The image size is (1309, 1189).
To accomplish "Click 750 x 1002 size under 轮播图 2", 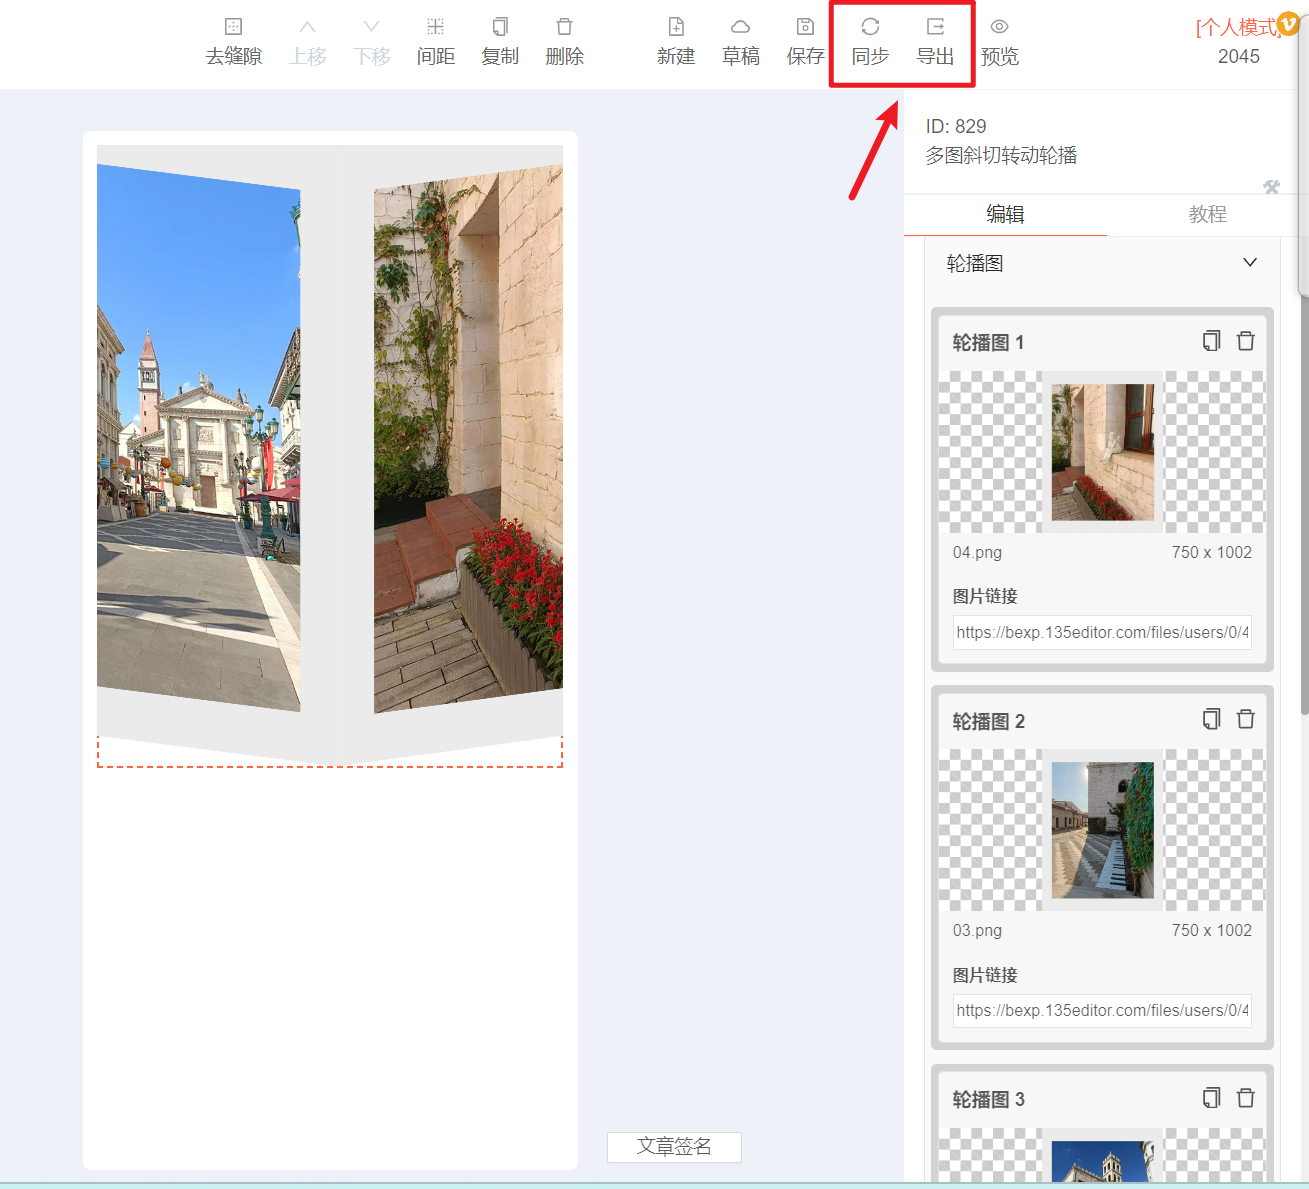I will [1211, 930].
